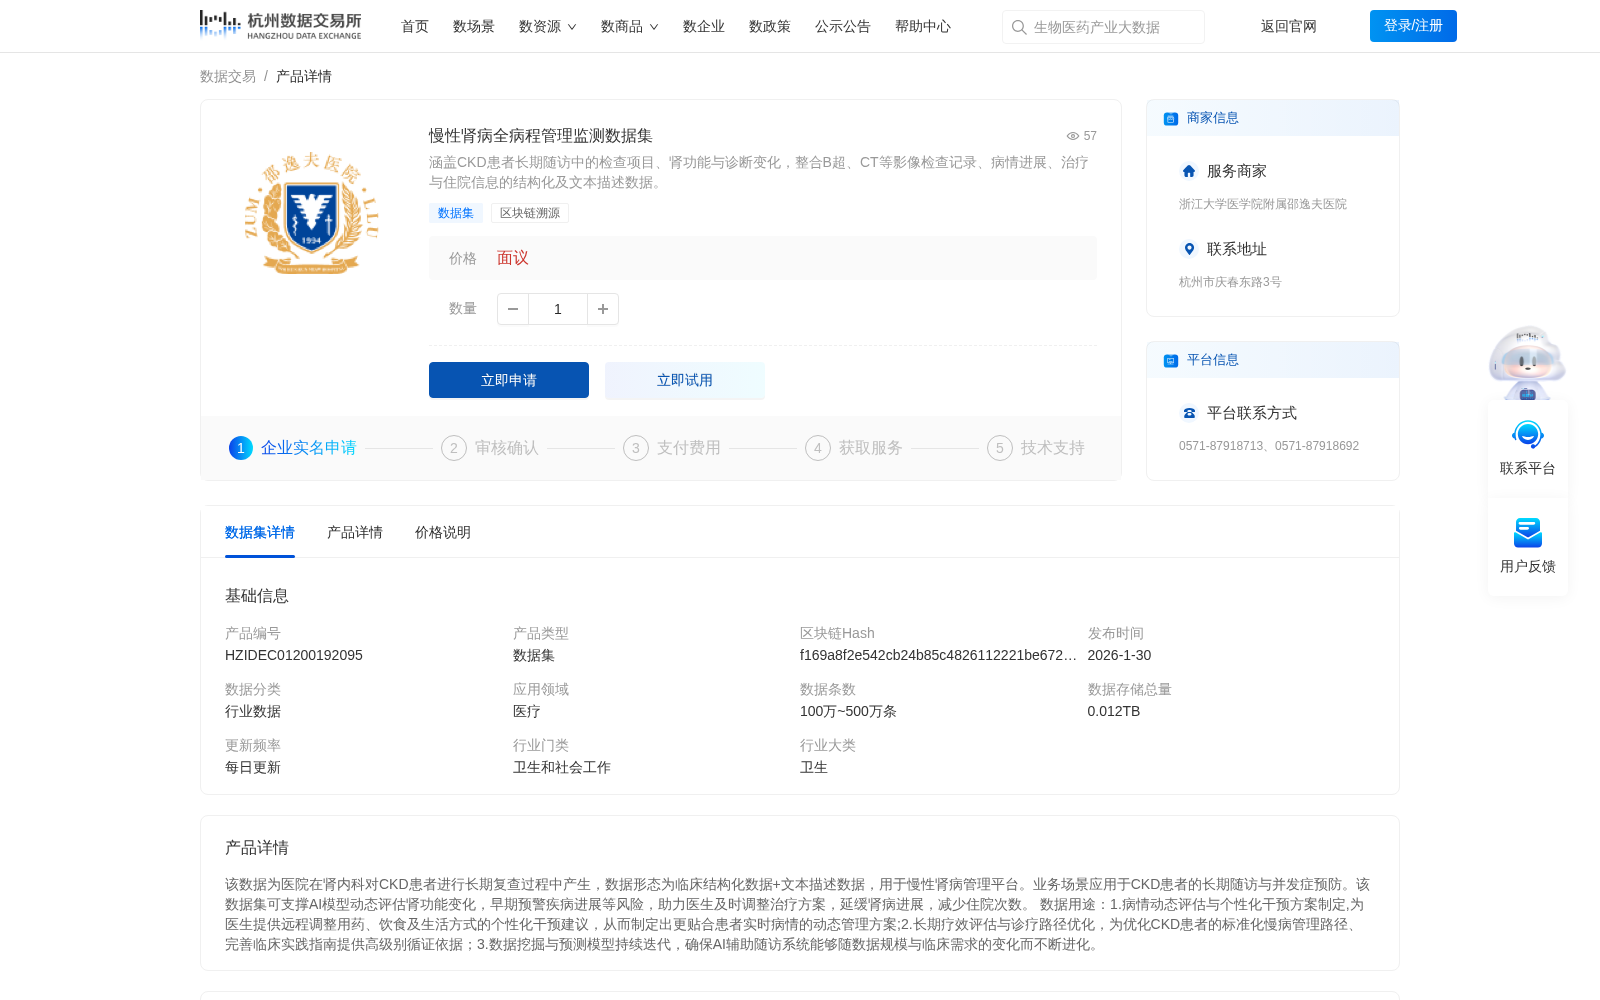1600x1000 pixels.
Task: Click the 卫生和社会工作 industry value
Action: click(x=562, y=767)
